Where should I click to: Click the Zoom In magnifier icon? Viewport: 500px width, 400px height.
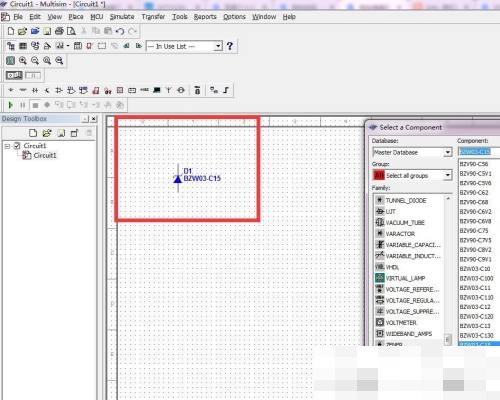(23, 60)
